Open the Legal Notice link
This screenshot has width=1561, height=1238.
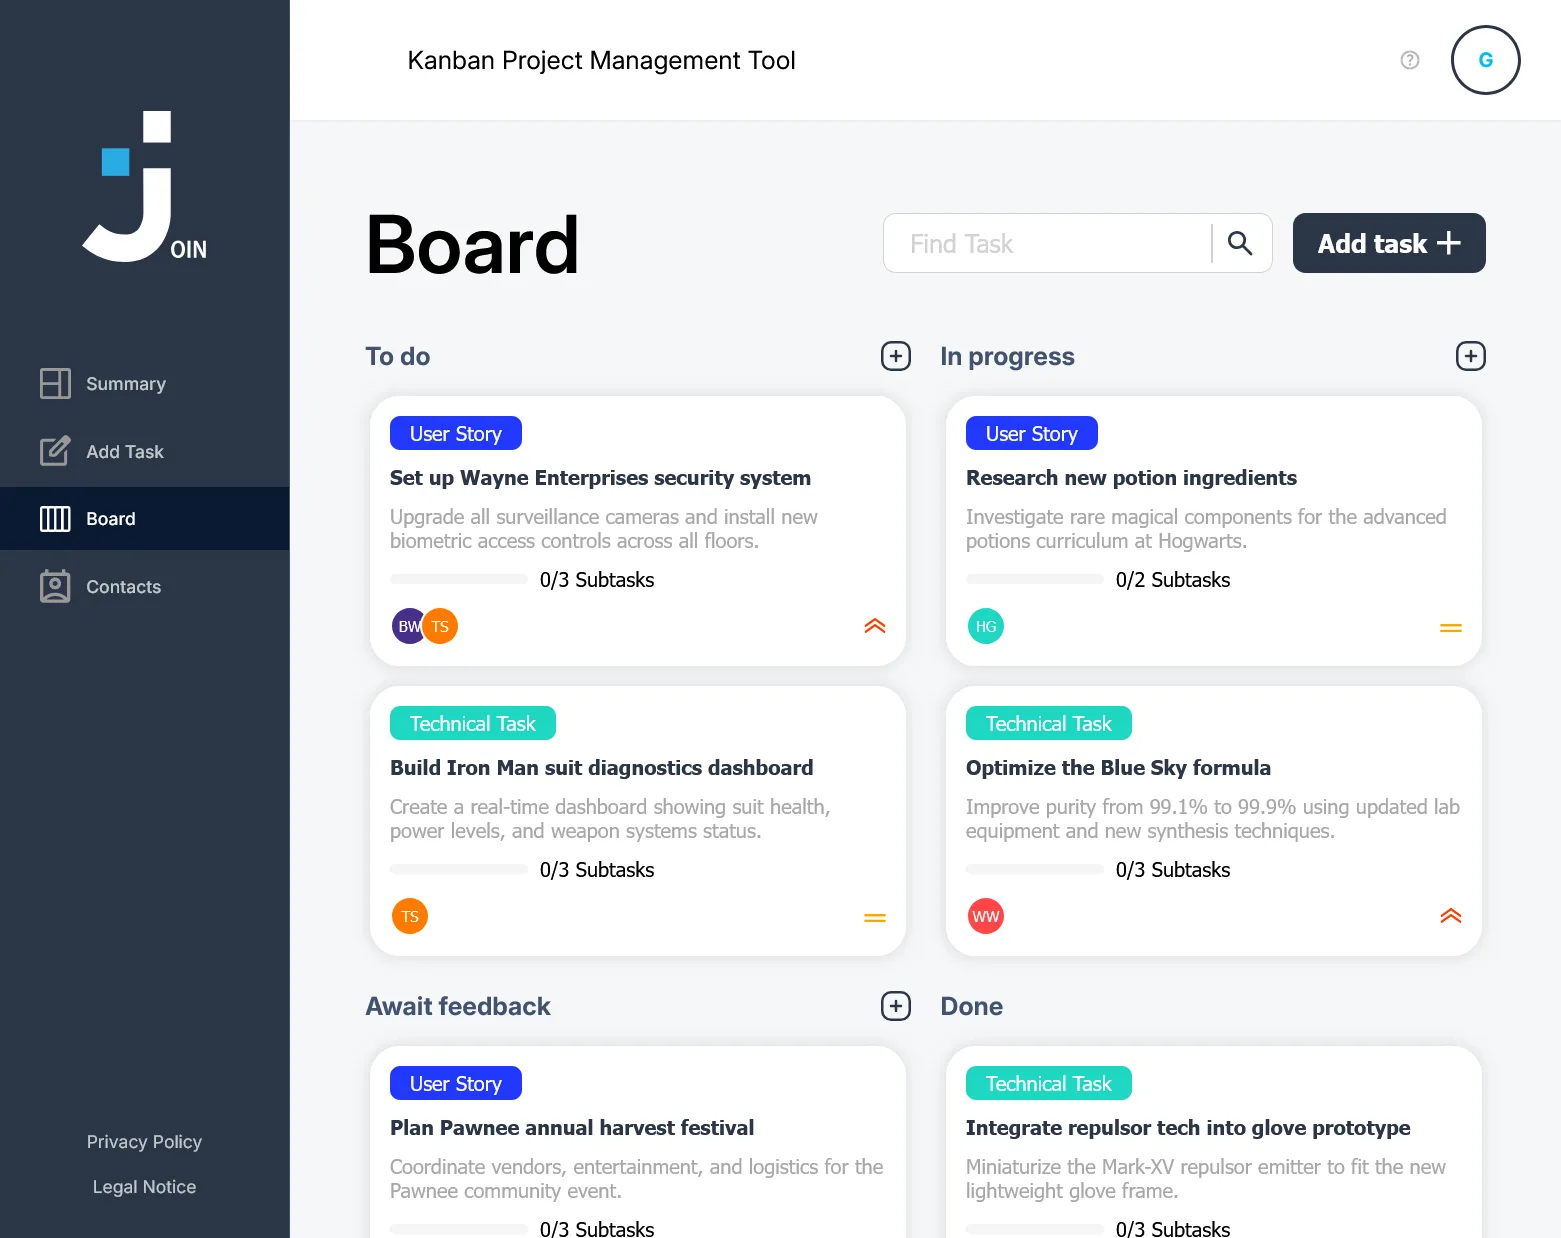click(x=144, y=1187)
